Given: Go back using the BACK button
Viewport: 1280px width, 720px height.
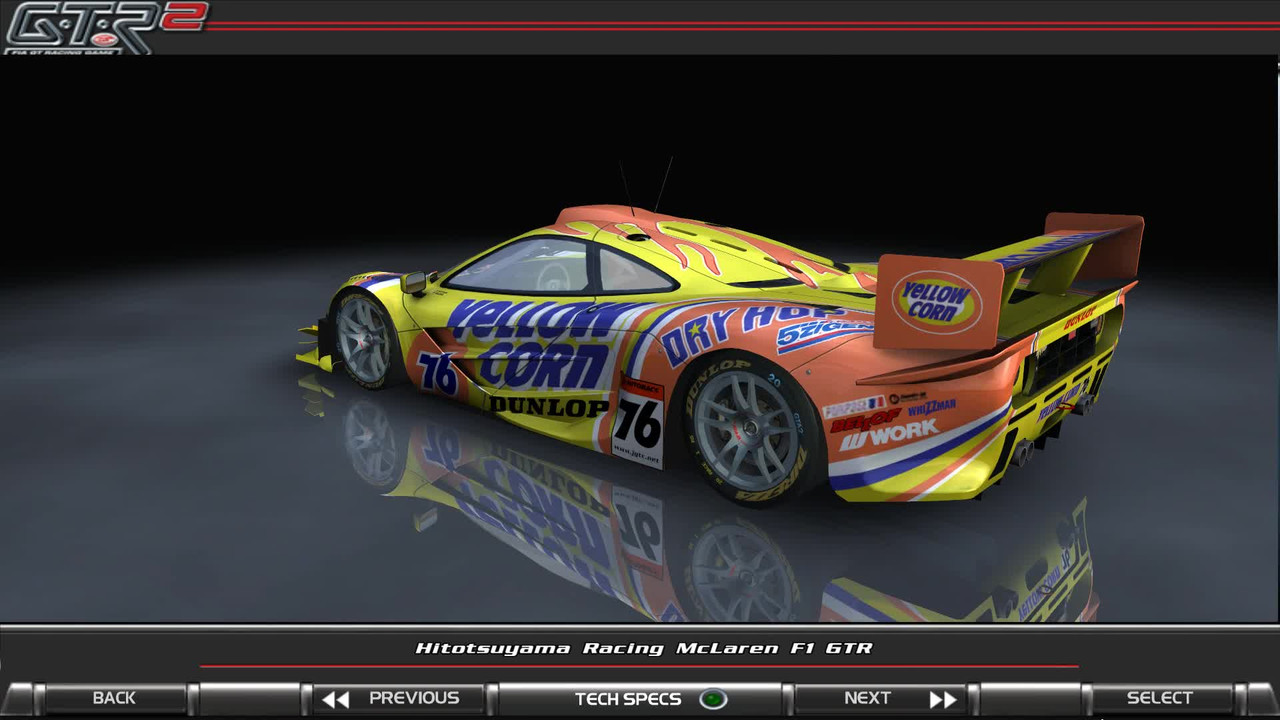Looking at the screenshot, I should pyautogui.click(x=114, y=698).
